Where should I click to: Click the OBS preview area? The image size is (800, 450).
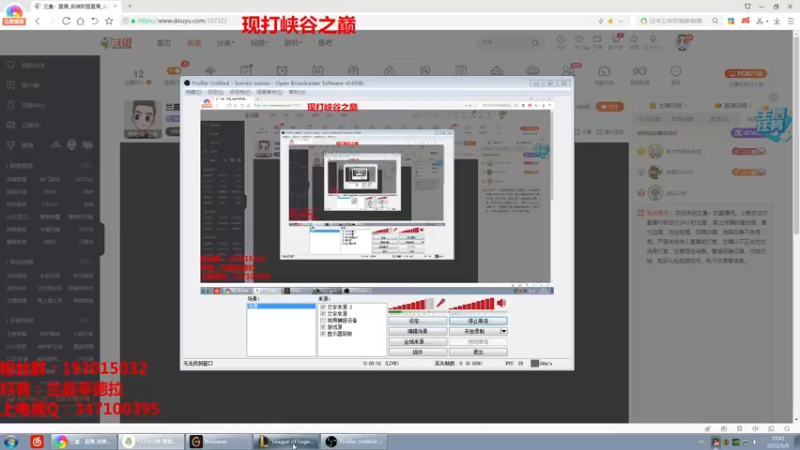(377, 196)
